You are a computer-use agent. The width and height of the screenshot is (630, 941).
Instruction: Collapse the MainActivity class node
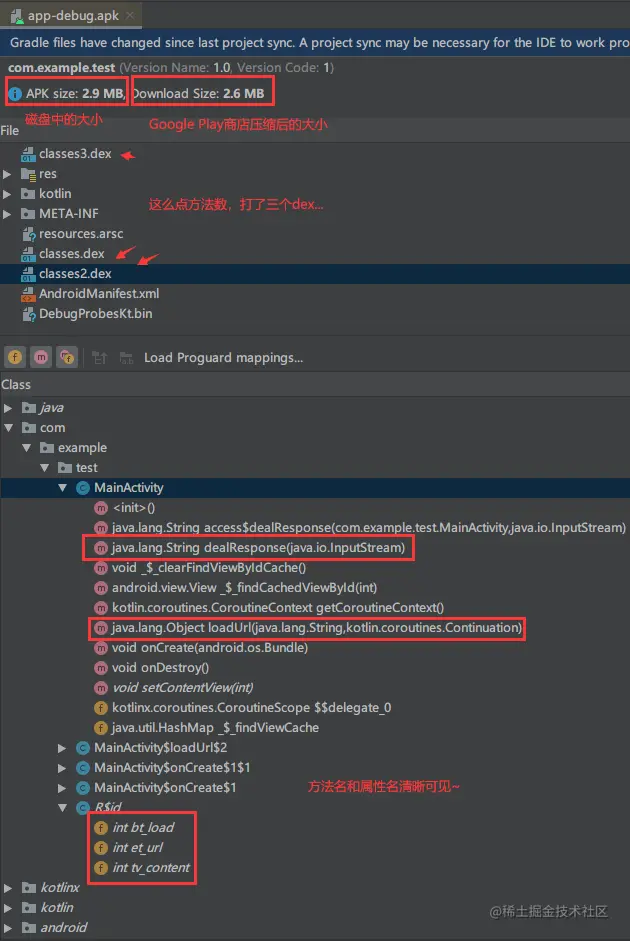(x=62, y=488)
